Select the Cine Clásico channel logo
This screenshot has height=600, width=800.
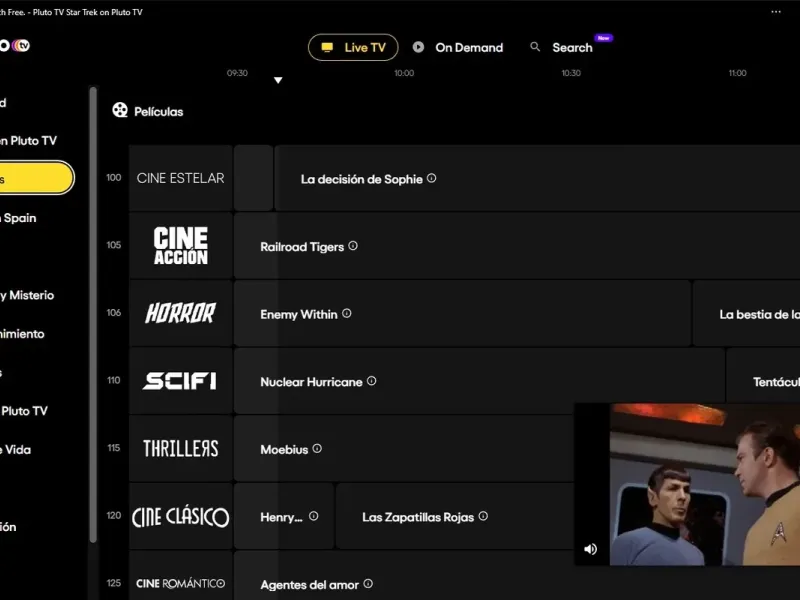point(181,516)
